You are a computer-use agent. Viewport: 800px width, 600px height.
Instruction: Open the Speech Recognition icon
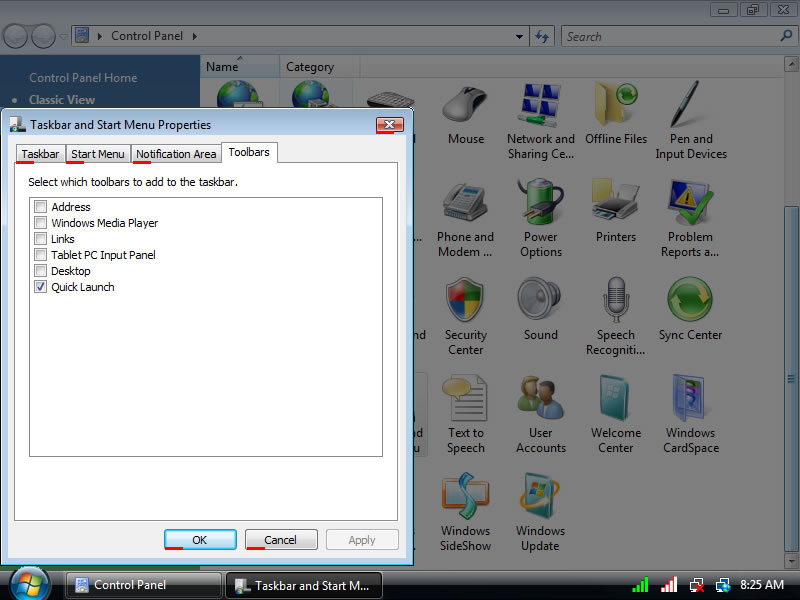pyautogui.click(x=615, y=304)
